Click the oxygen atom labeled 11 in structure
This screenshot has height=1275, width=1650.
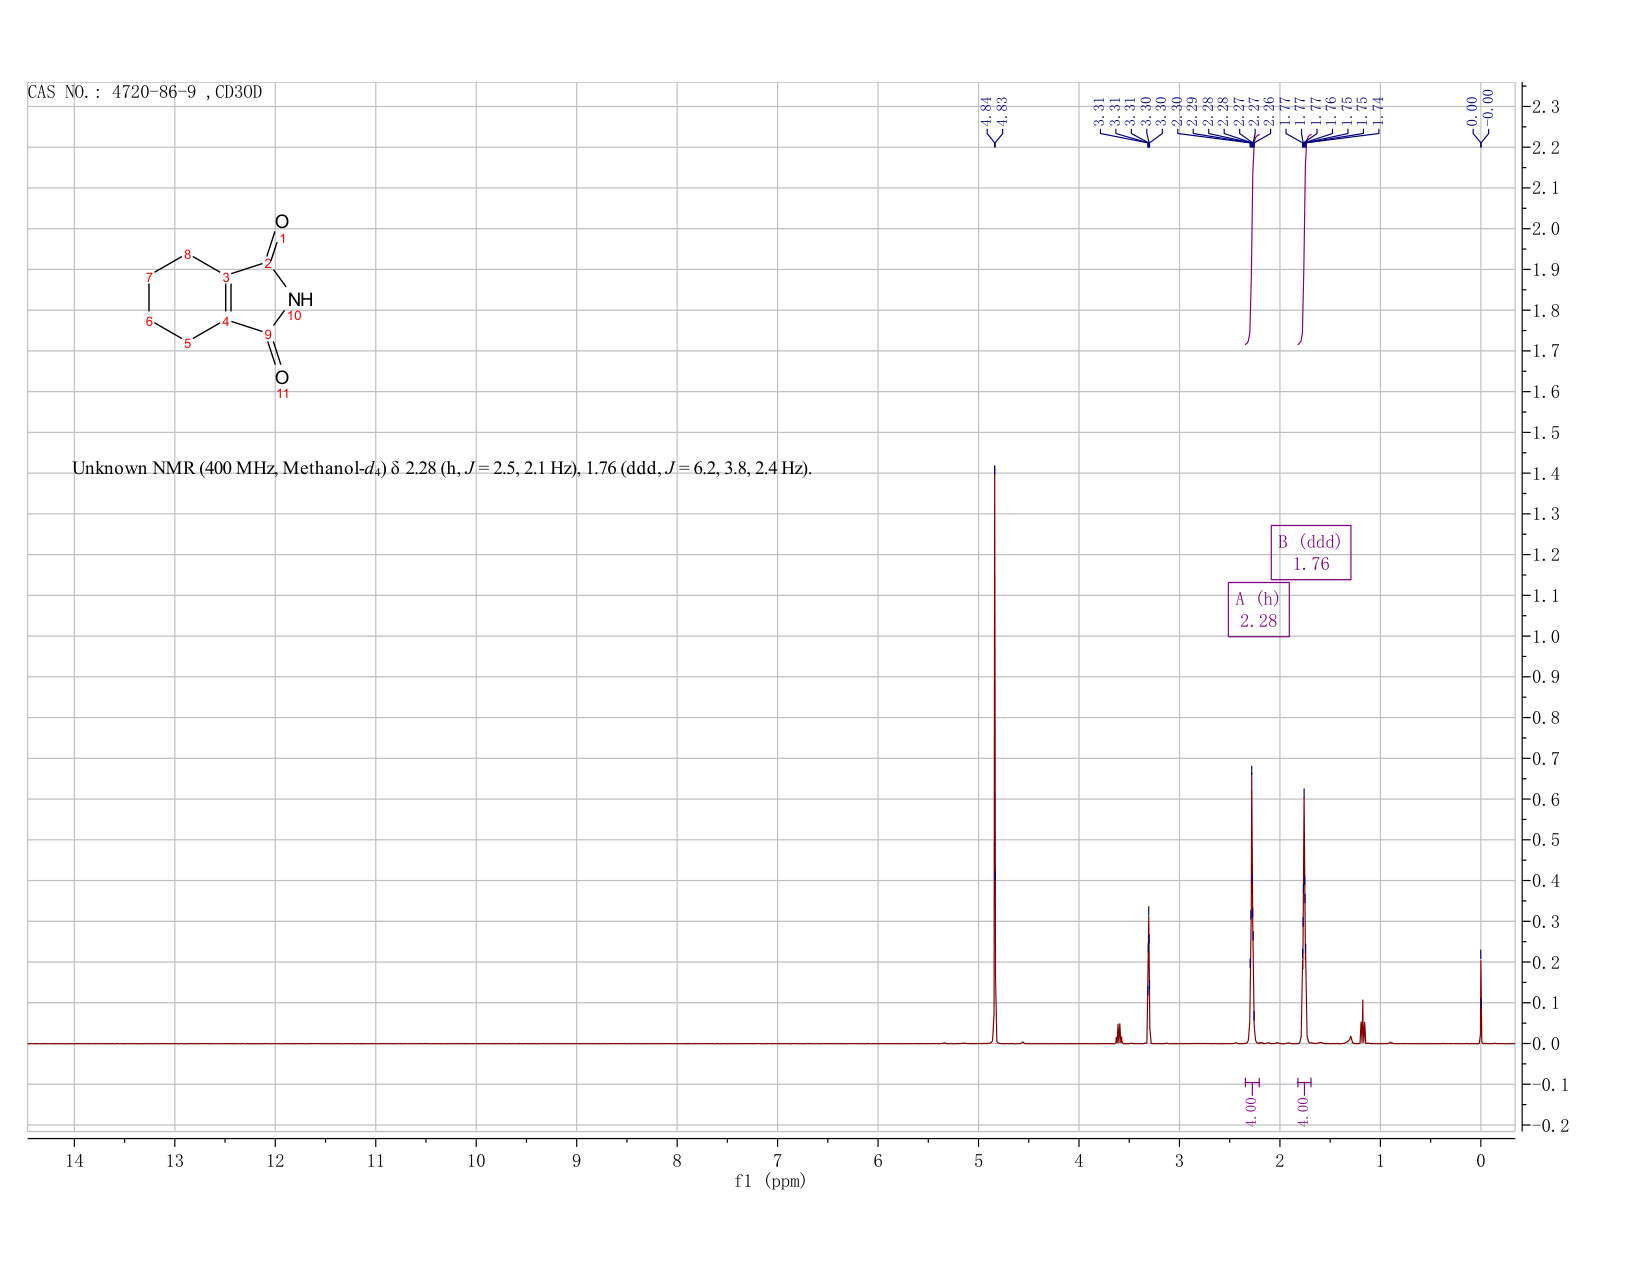point(282,377)
